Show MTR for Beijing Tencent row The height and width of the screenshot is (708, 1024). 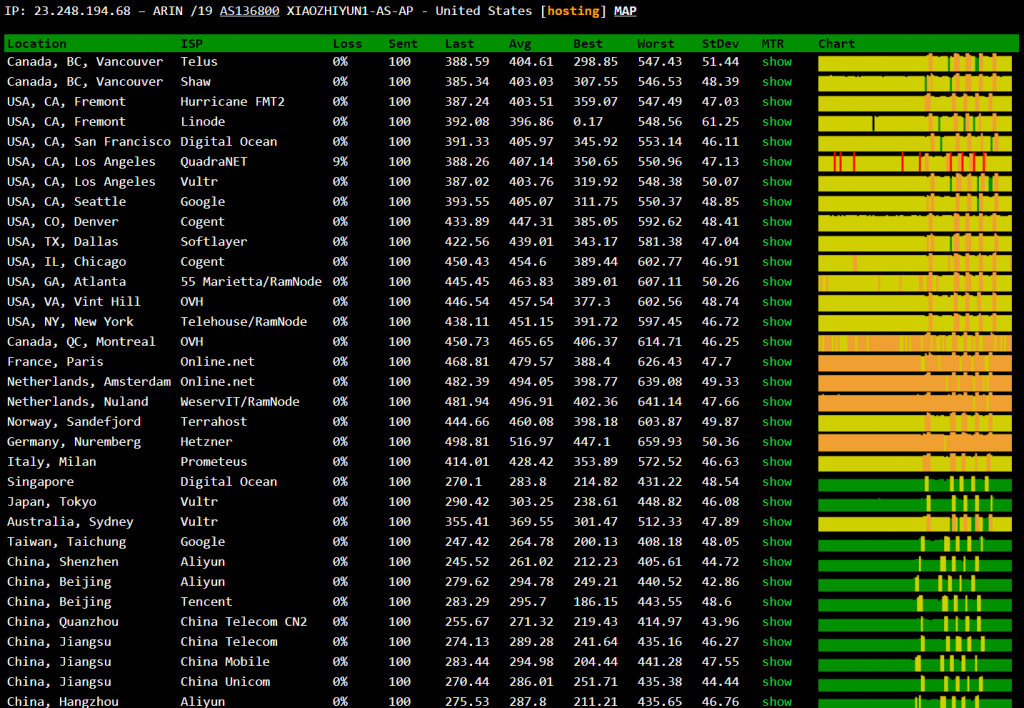[x=776, y=602]
